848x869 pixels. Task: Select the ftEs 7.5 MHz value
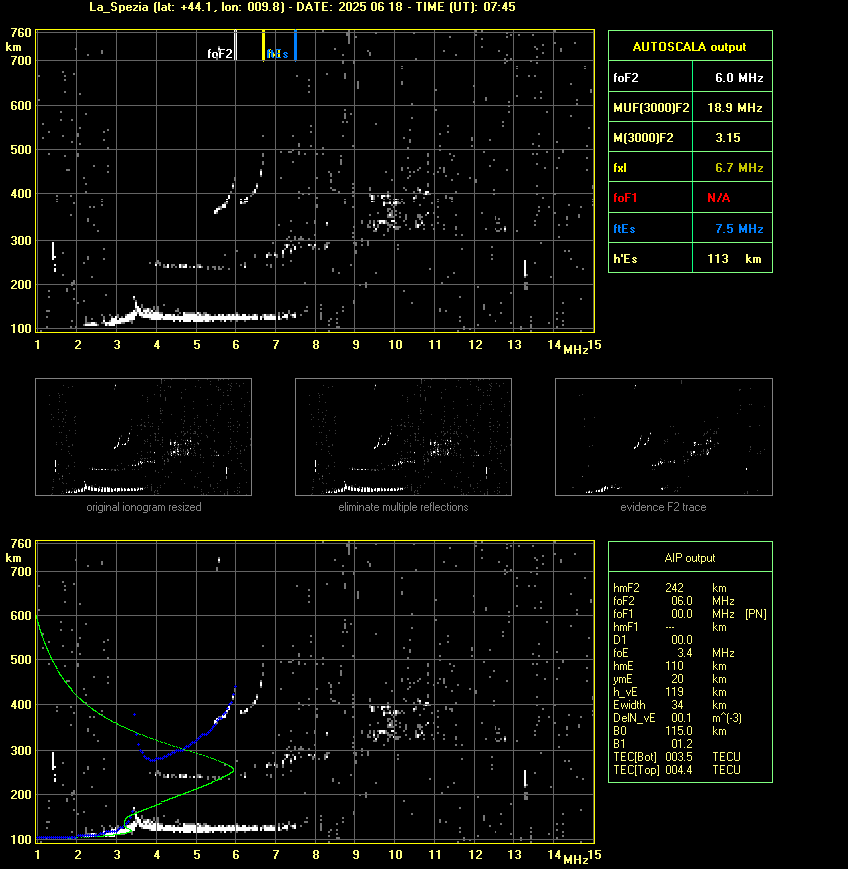739,229
